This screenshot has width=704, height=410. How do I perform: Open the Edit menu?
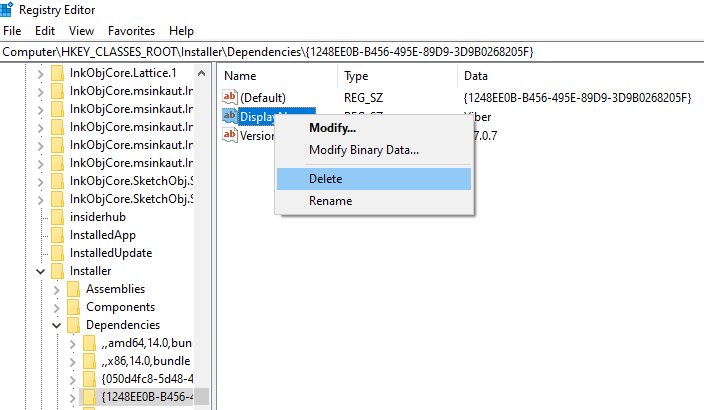pos(46,31)
